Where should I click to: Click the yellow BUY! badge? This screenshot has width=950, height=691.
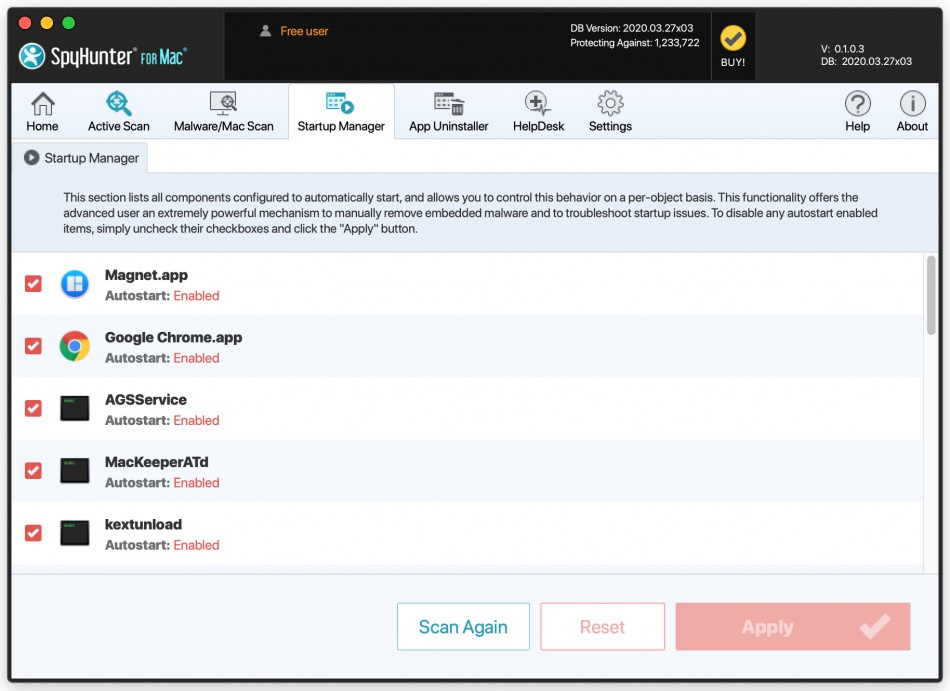pyautogui.click(x=734, y=41)
